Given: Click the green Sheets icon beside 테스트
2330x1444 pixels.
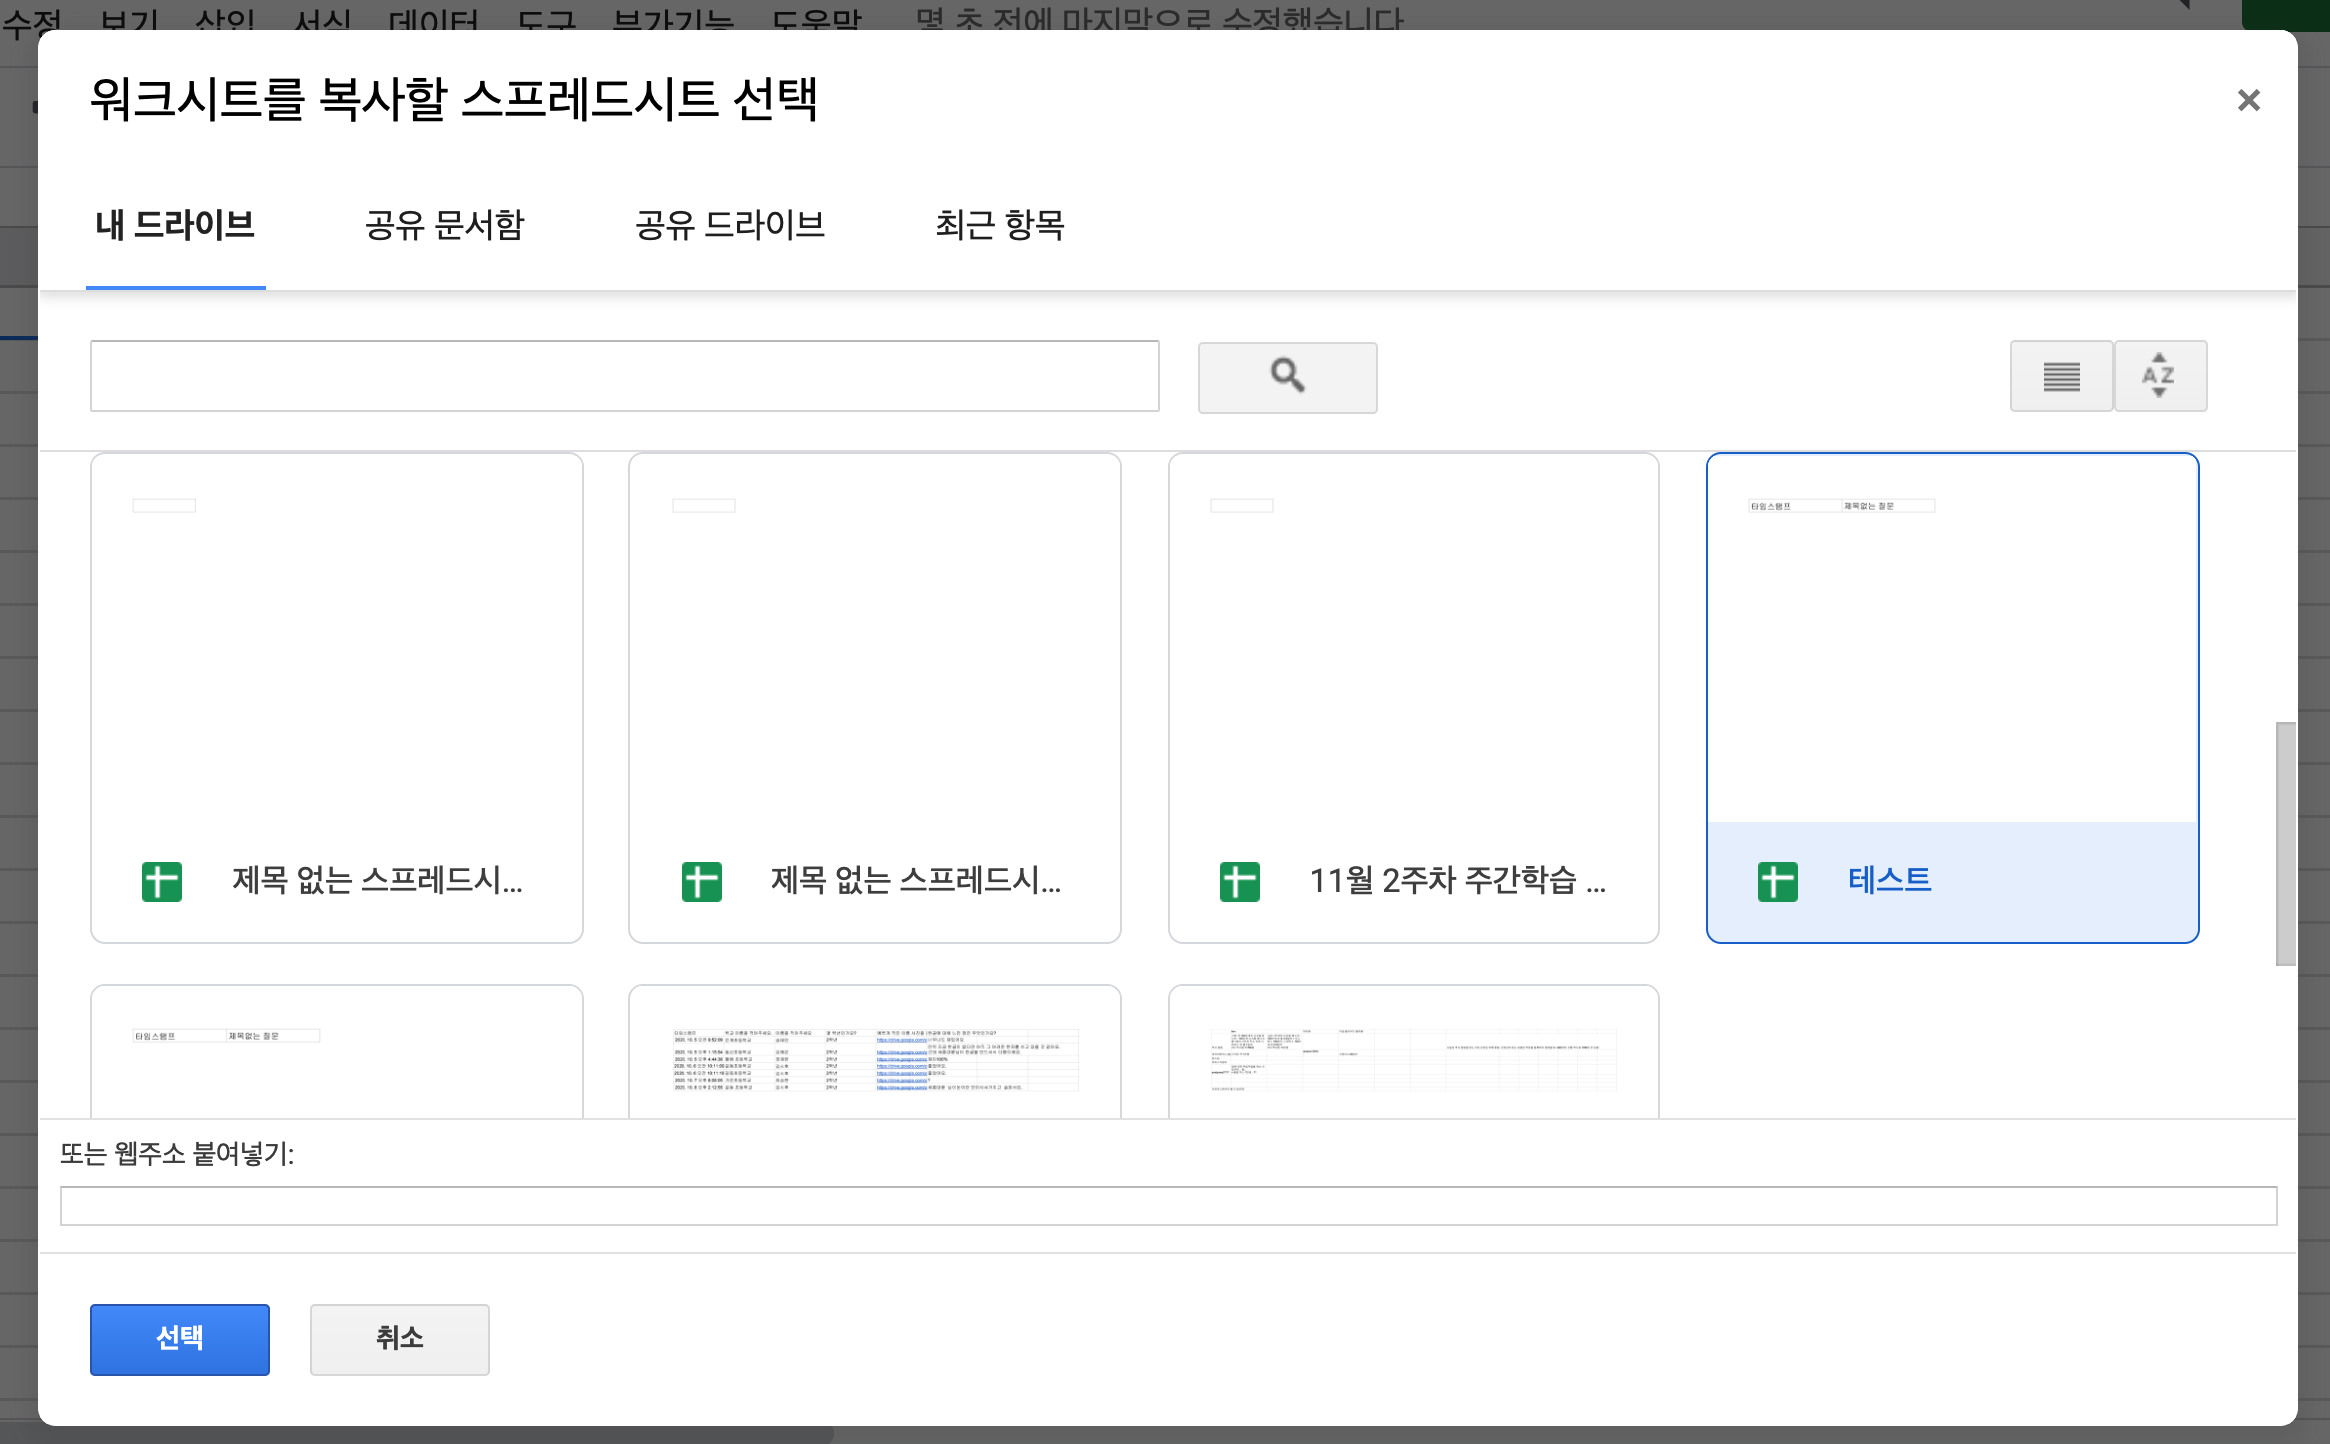Looking at the screenshot, I should point(1777,882).
